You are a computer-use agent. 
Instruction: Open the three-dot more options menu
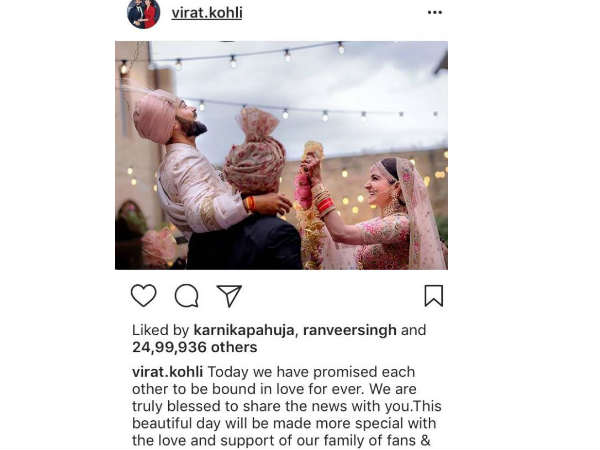point(435,13)
